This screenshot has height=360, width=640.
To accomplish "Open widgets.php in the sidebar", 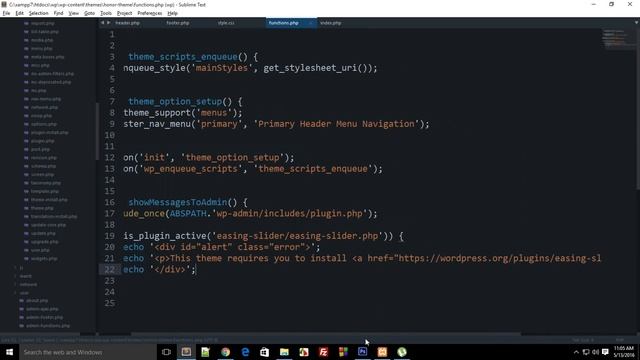I will click(x=44, y=258).
